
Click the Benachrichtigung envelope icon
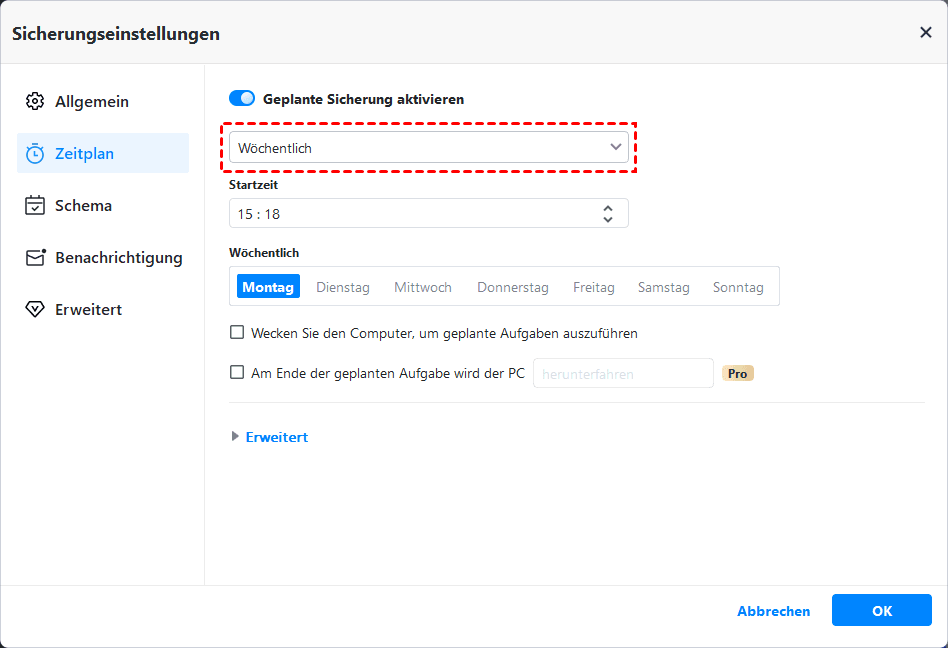(x=36, y=258)
